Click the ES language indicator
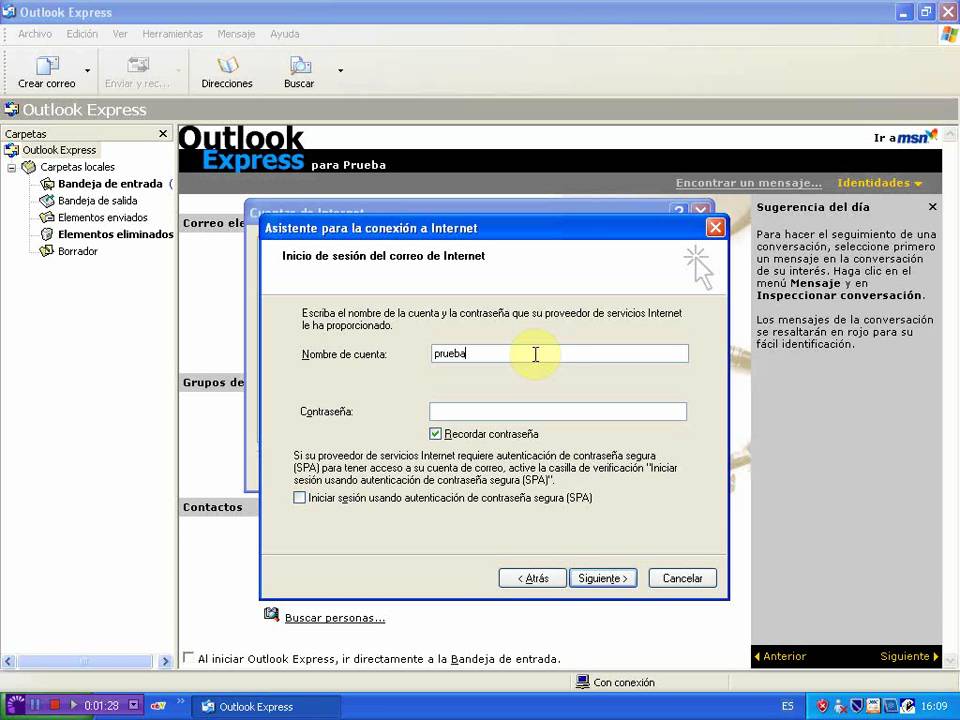The height and width of the screenshot is (720, 960). pyautogui.click(x=787, y=706)
